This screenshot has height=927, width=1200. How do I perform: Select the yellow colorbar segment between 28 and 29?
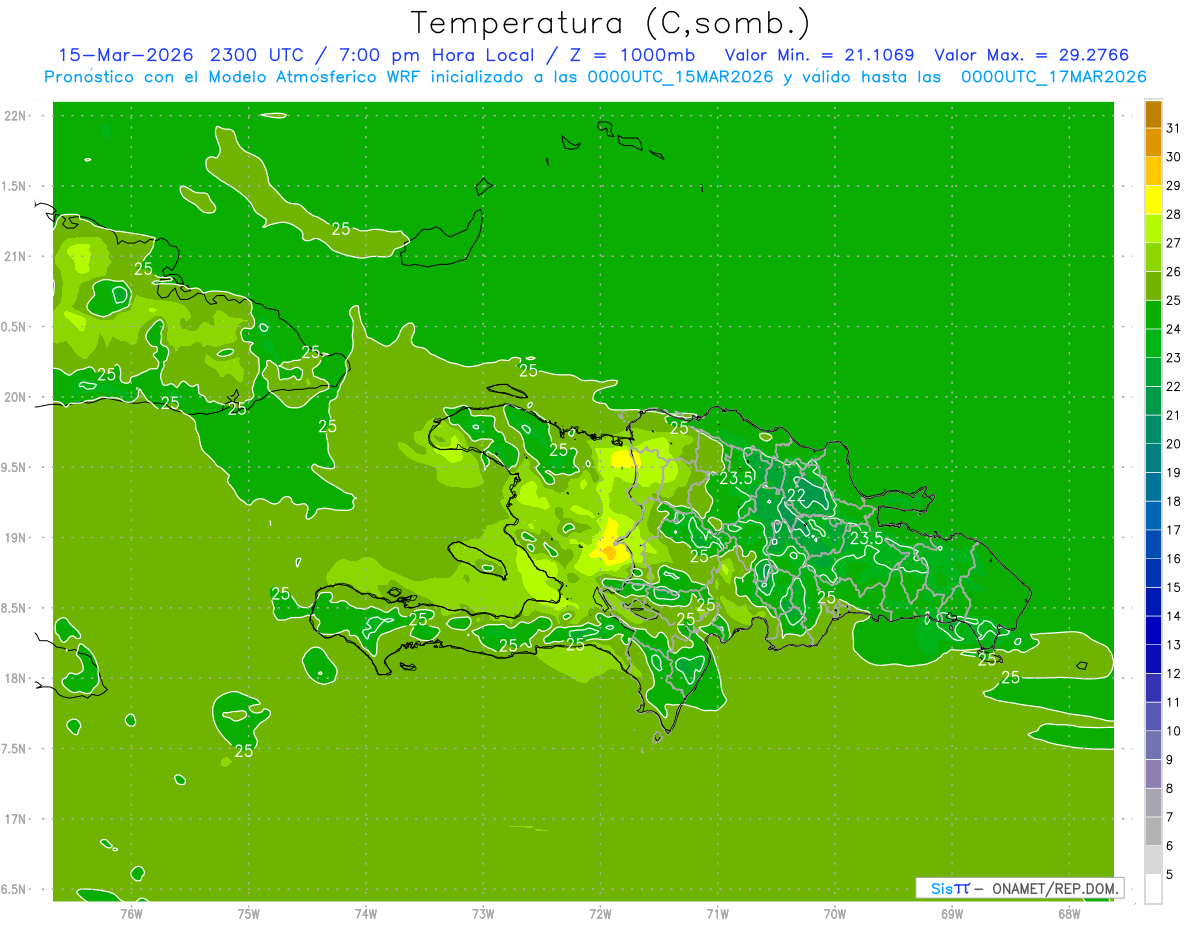pyautogui.click(x=1153, y=201)
